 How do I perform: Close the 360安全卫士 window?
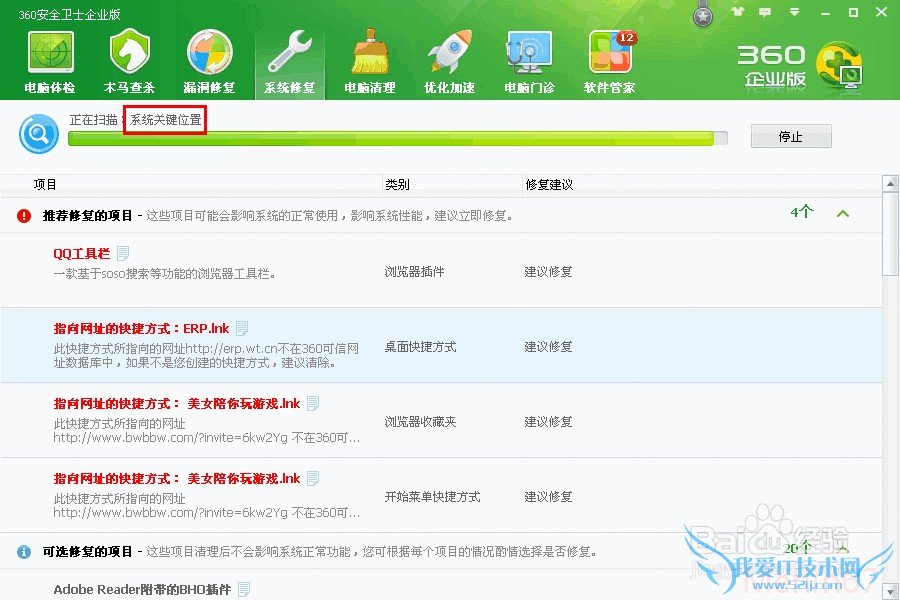(x=882, y=12)
